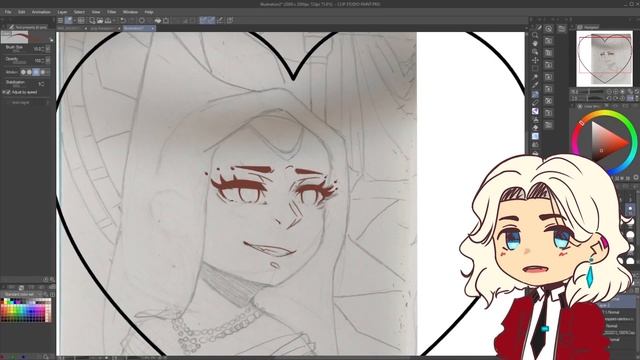Click the Save icon in command bar
This screenshot has height=360, width=640.
click(108, 20)
